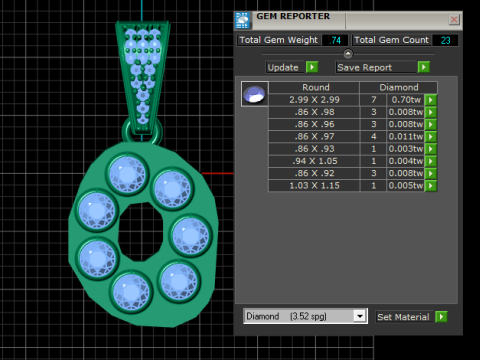The image size is (480, 360).
Task: Click green arrow next to Save Report
Action: (424, 67)
